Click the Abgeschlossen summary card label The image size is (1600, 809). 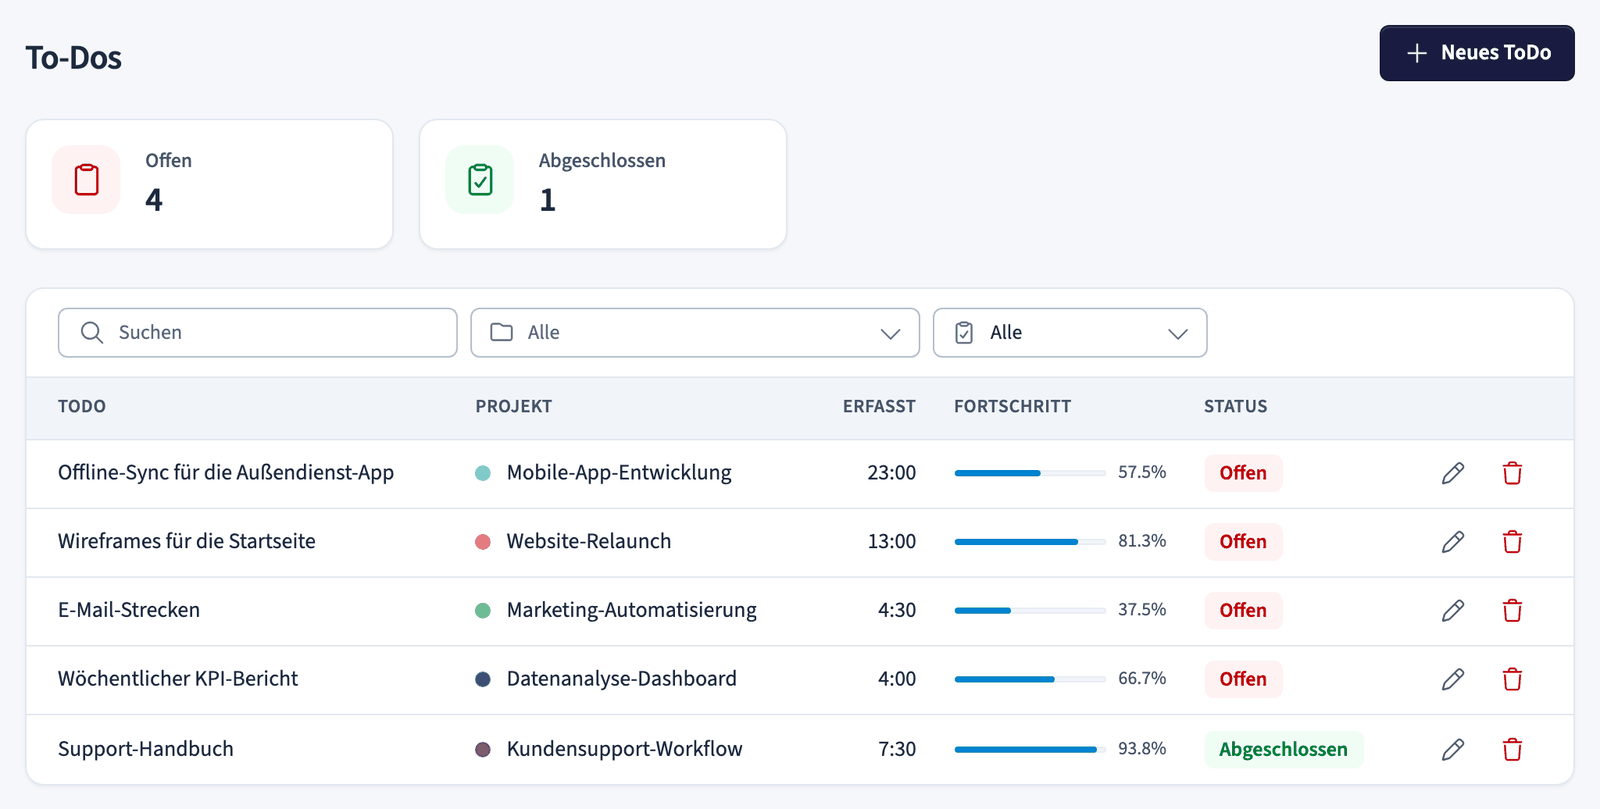(x=602, y=161)
